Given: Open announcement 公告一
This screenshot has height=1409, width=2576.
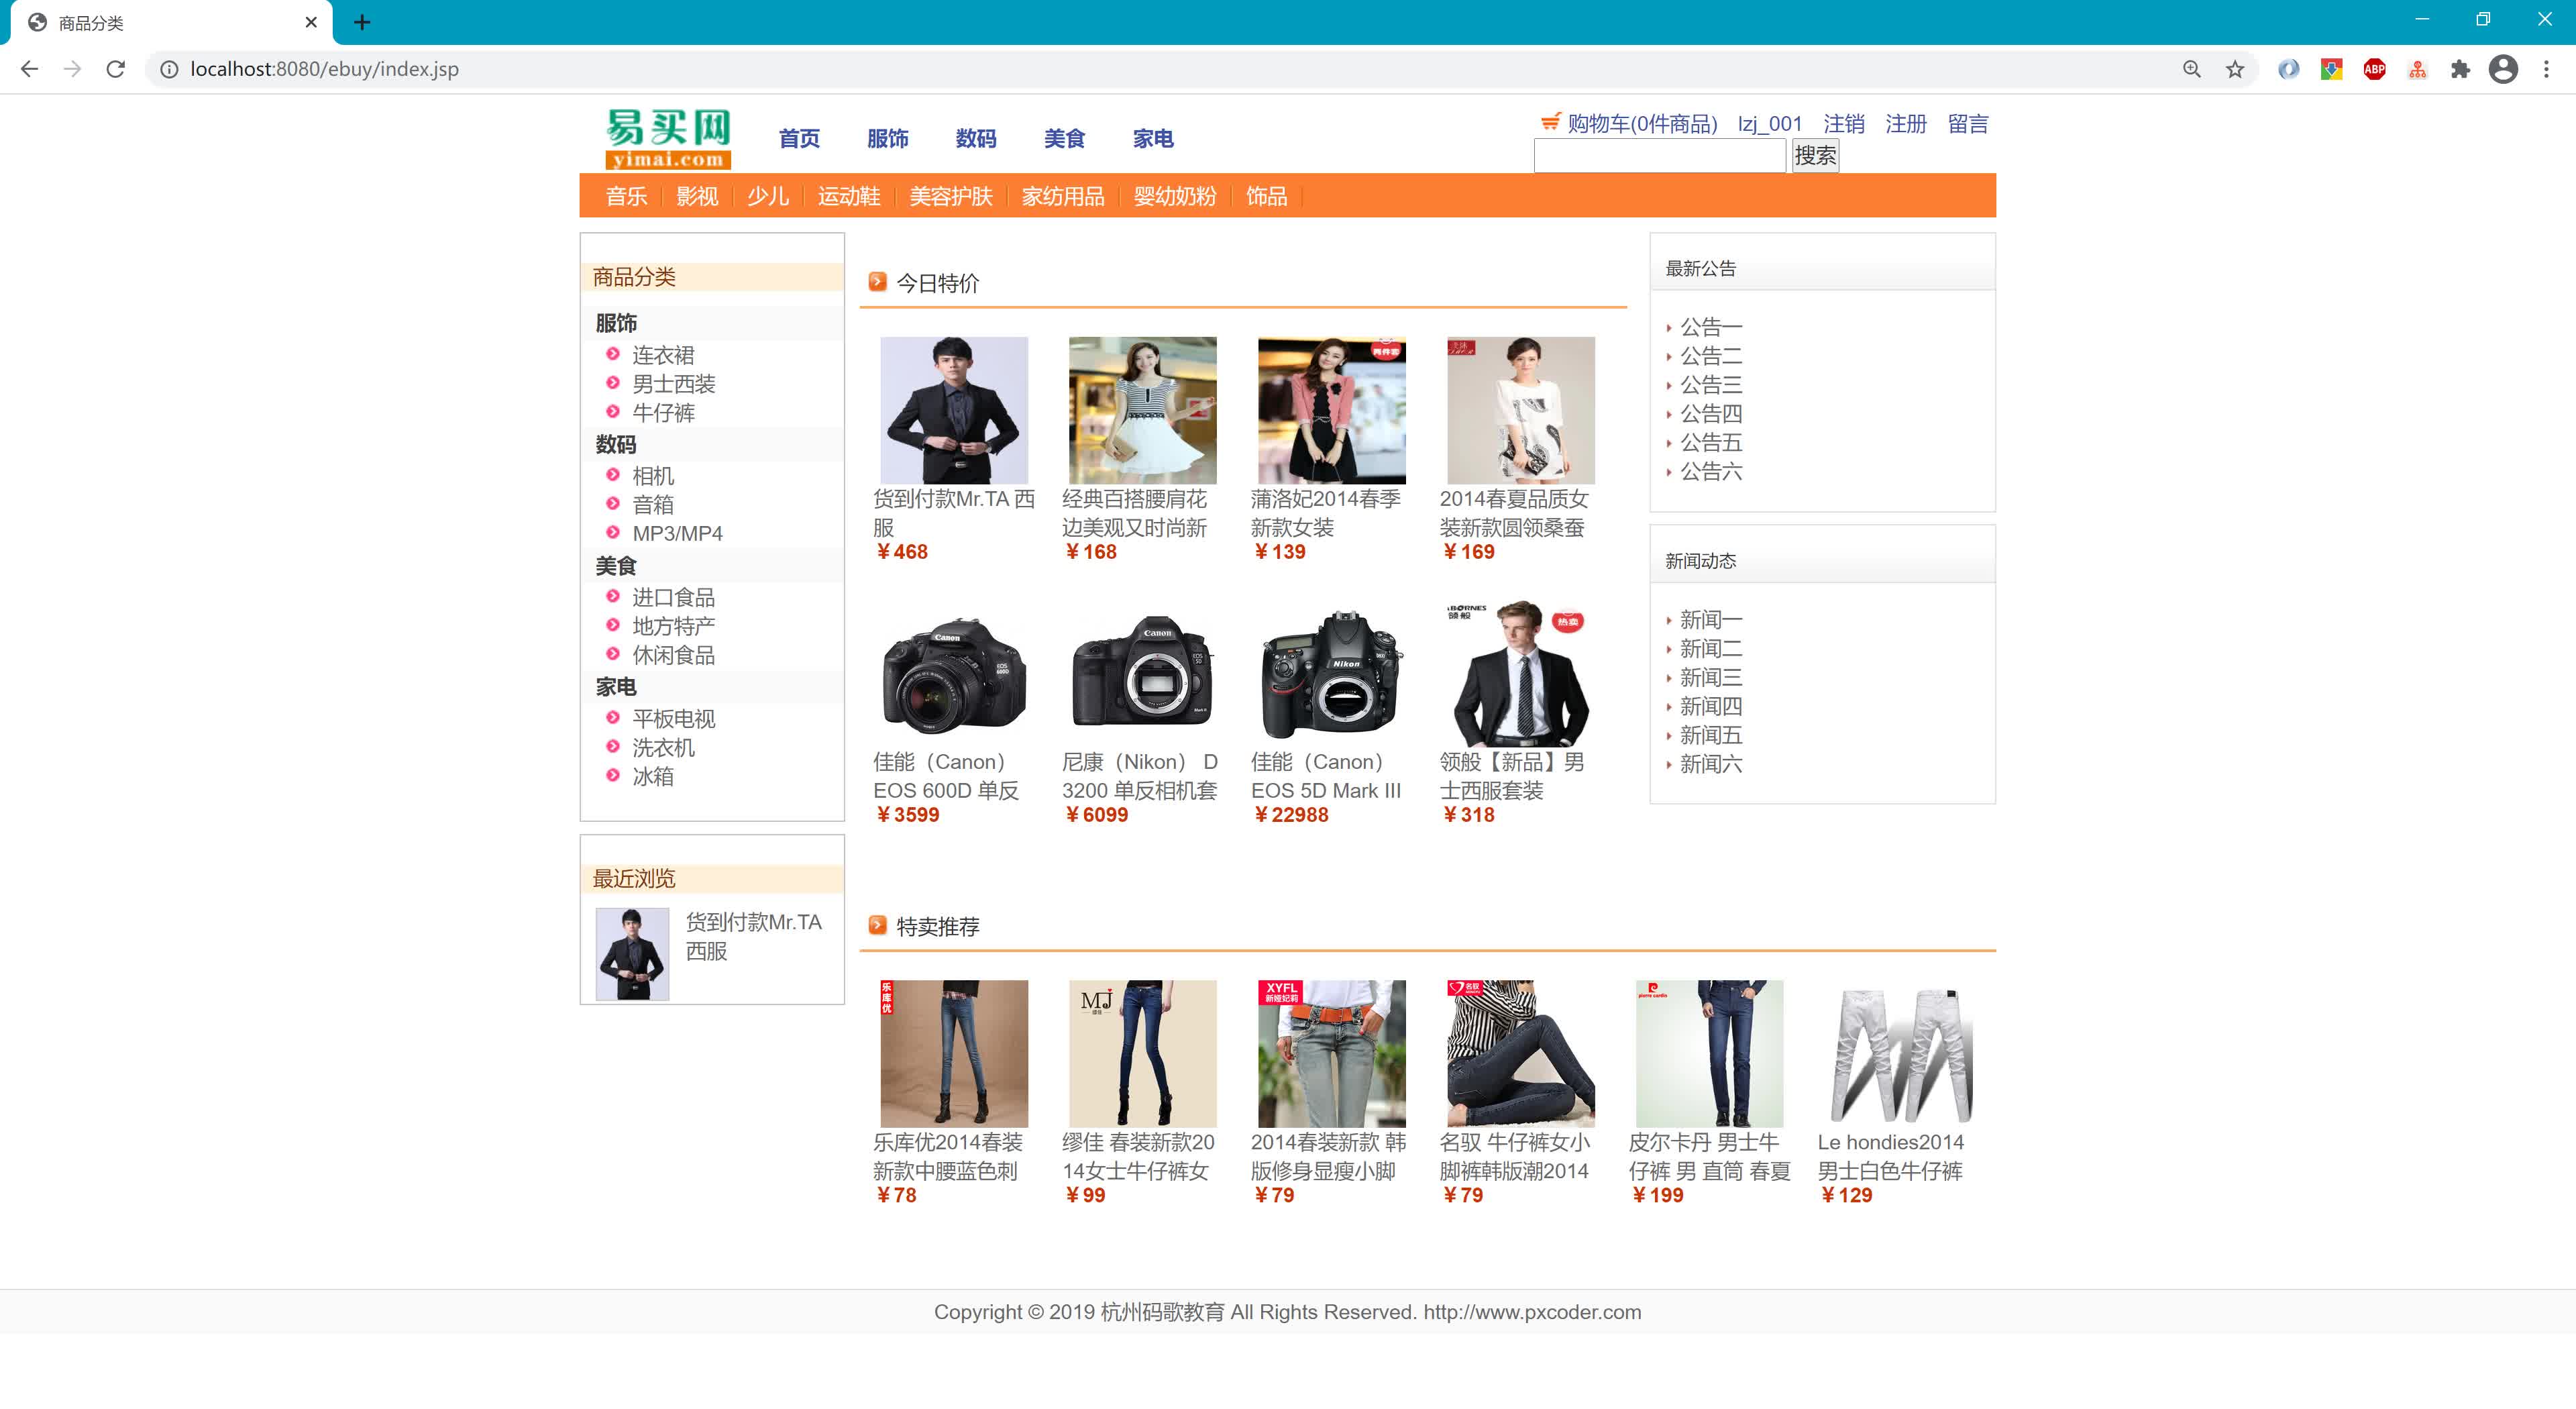Looking at the screenshot, I should tap(1711, 327).
